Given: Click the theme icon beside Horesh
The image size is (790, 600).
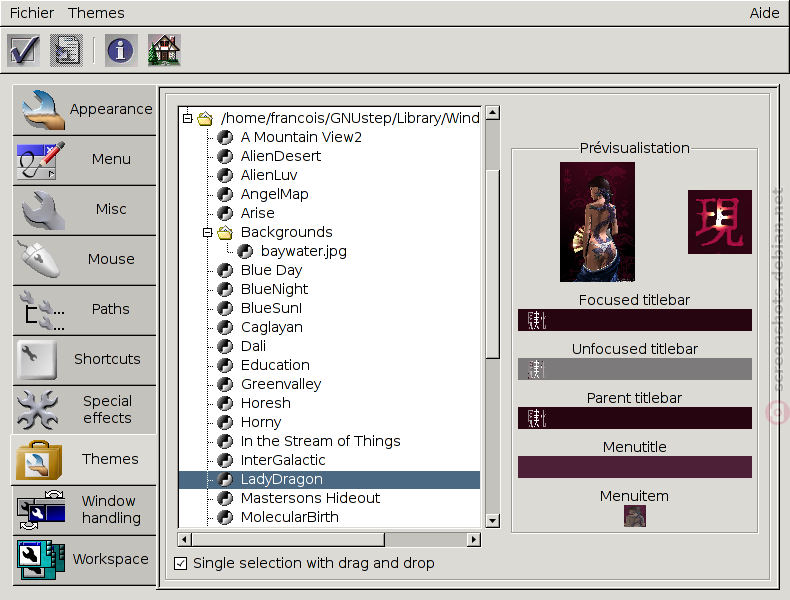Looking at the screenshot, I should 225,404.
